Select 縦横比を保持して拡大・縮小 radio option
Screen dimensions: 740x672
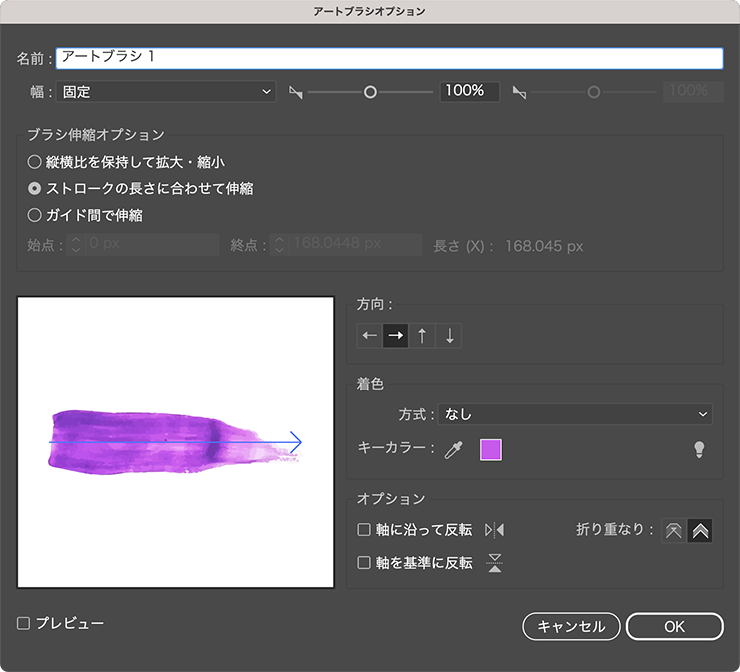[x=35, y=161]
